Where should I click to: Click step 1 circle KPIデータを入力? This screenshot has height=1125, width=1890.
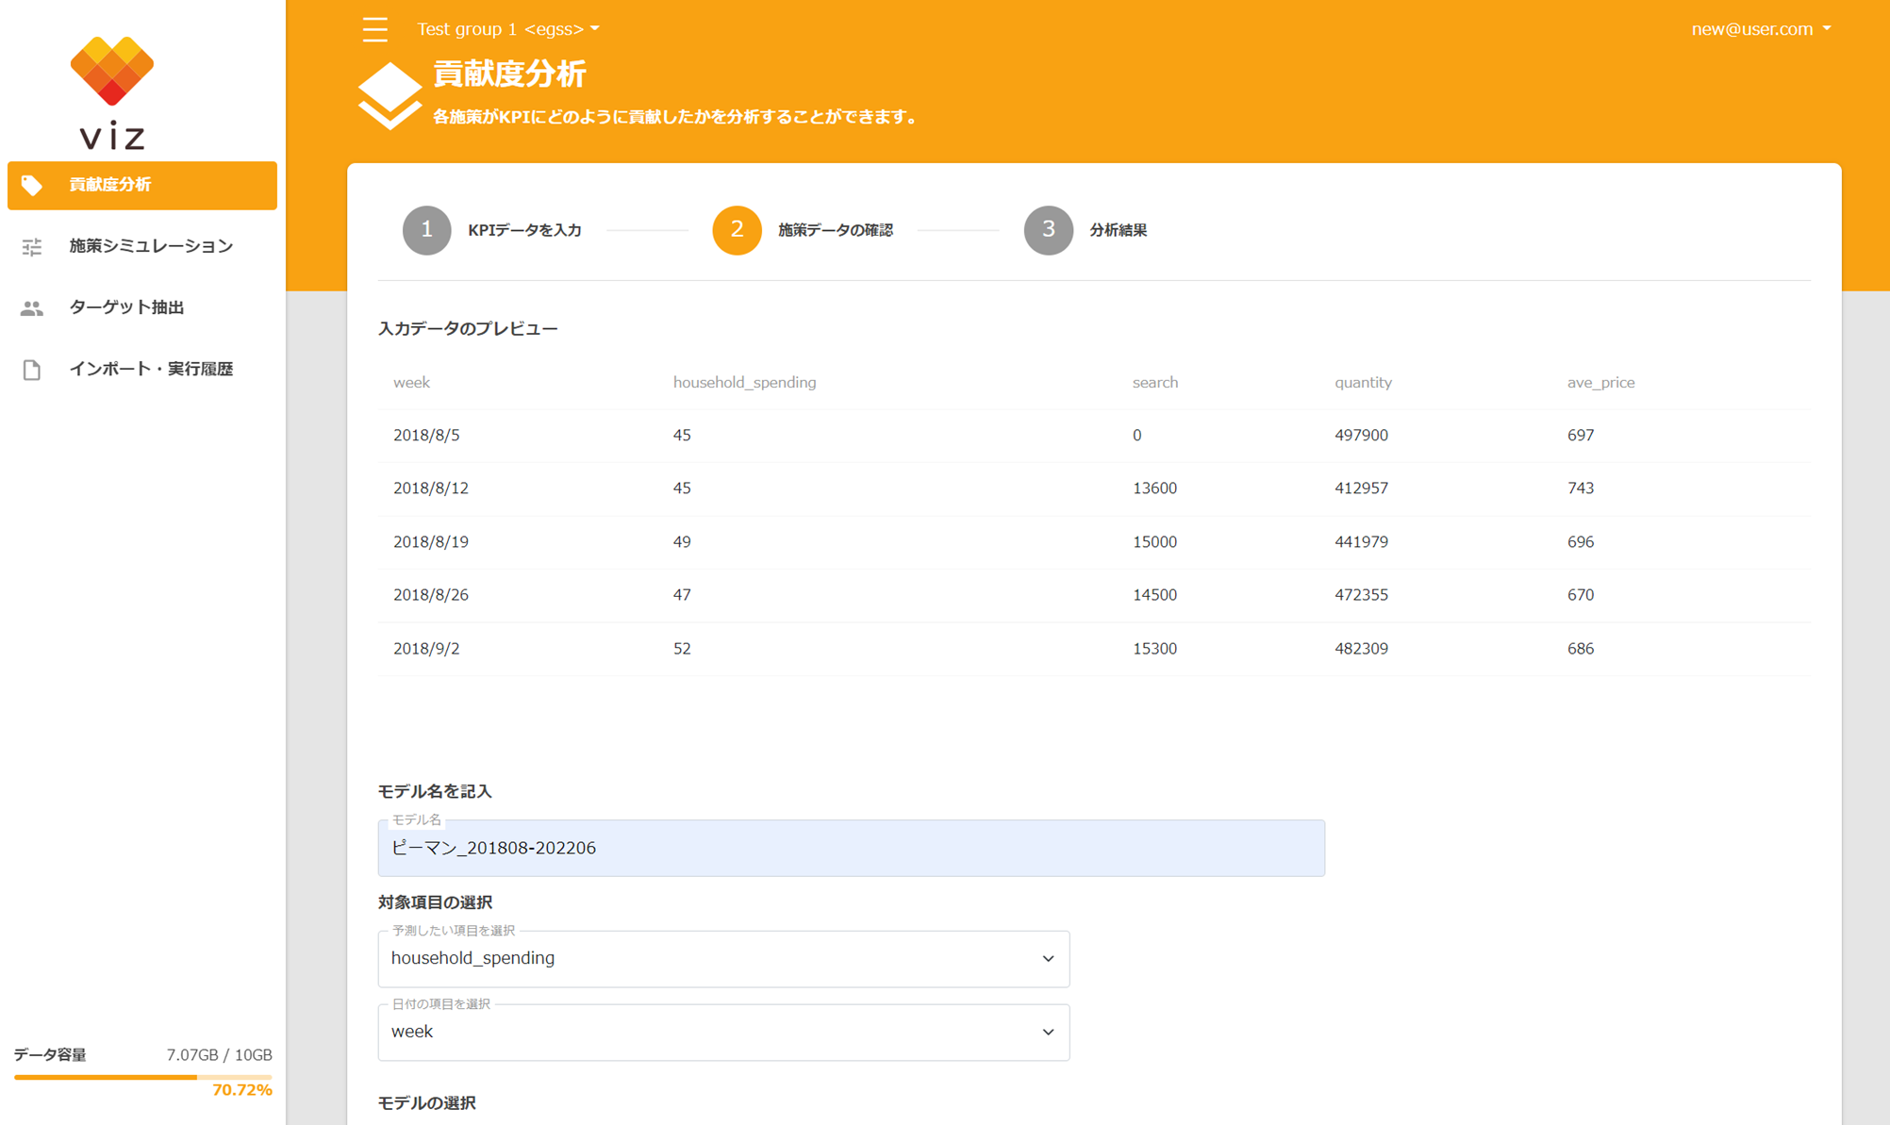pos(427,230)
